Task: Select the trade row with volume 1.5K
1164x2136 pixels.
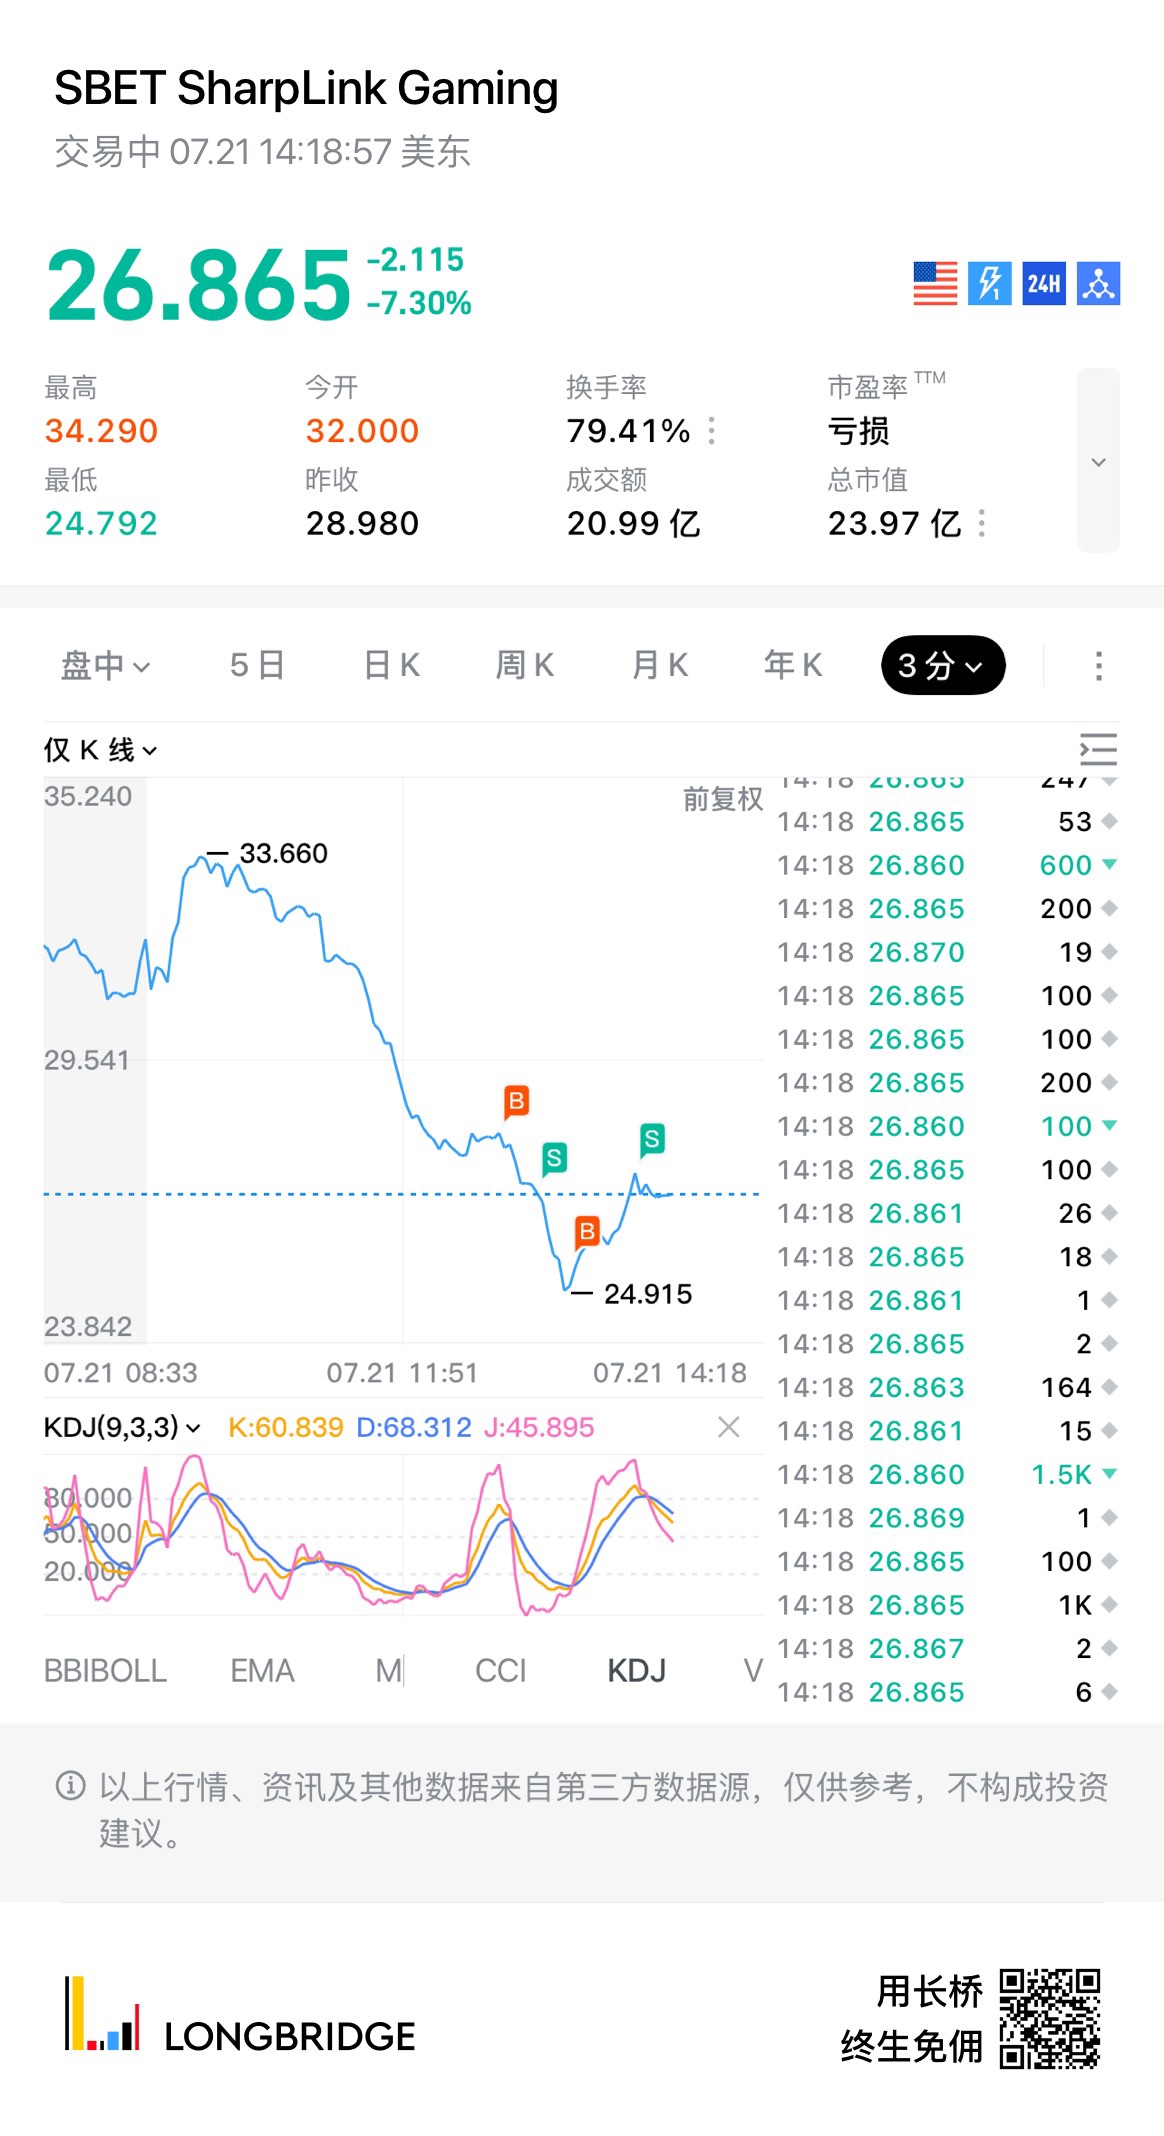Action: tap(947, 1474)
